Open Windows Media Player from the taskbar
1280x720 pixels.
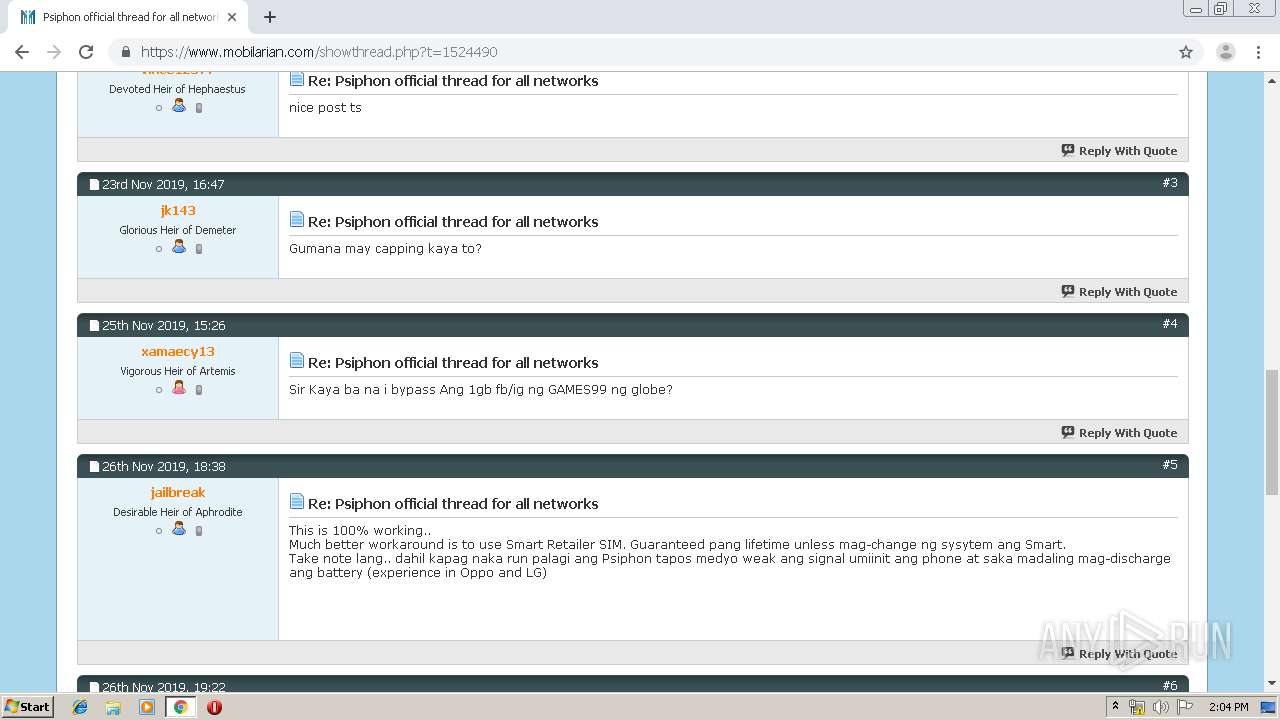click(147, 707)
